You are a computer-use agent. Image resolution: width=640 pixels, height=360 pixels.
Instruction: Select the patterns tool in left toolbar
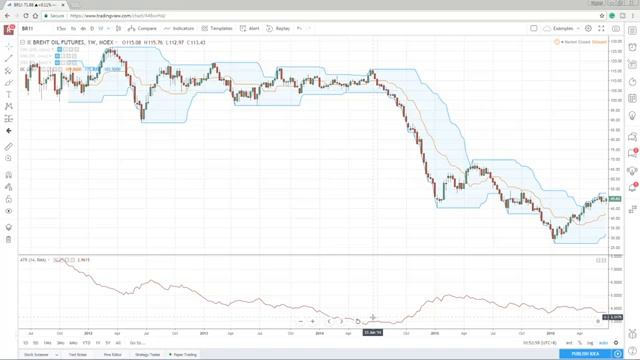coord(9,107)
